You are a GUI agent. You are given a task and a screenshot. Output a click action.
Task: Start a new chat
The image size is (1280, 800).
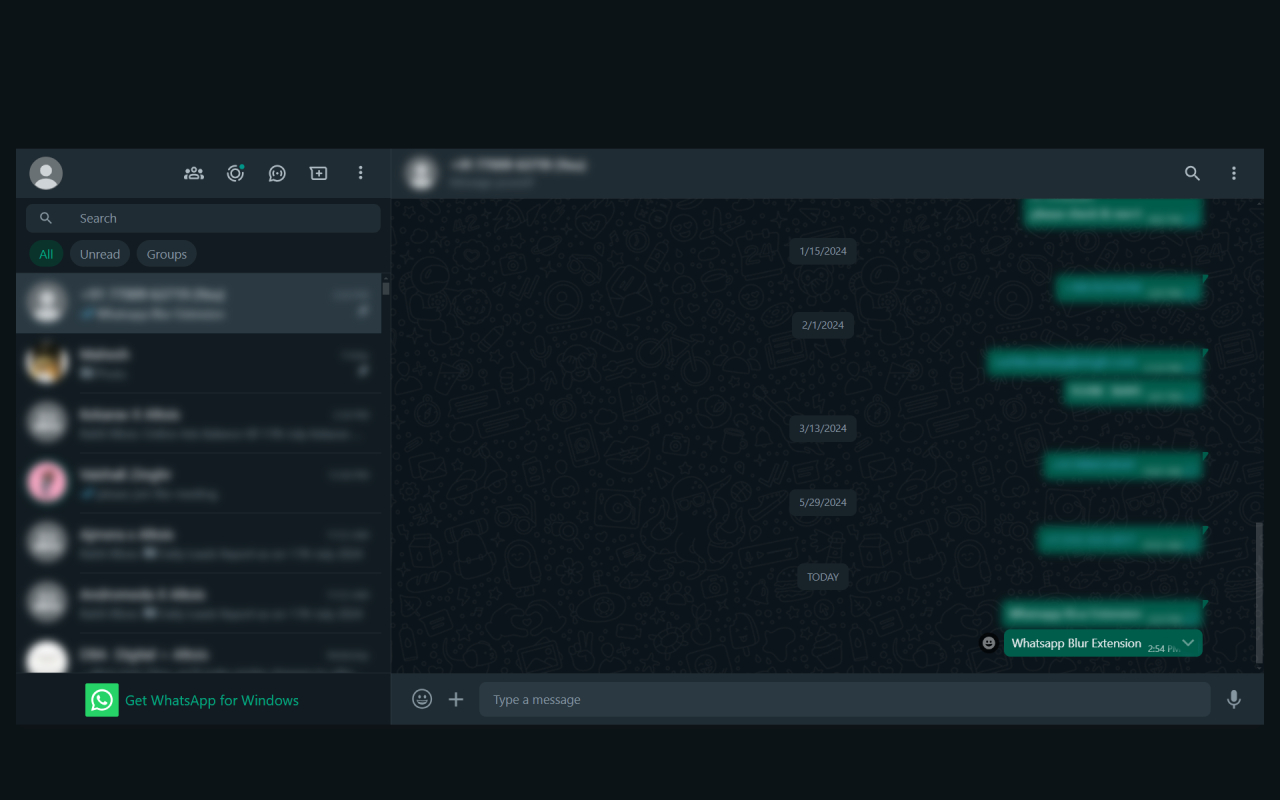pos(319,173)
